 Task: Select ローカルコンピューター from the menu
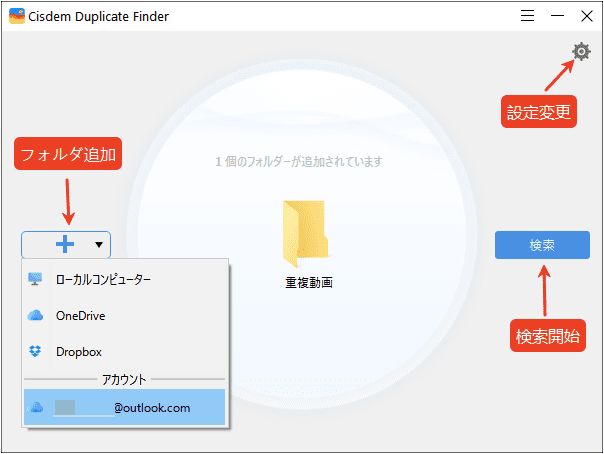(x=126, y=279)
